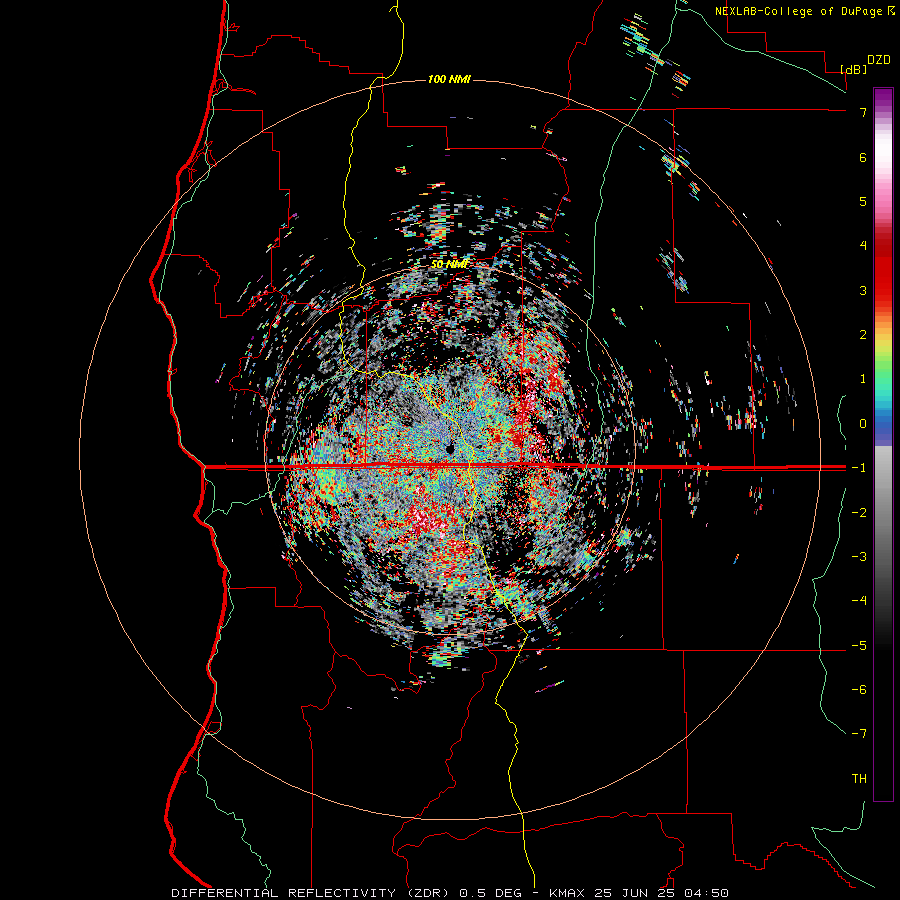Click the -4 dB scale label
Screen dimensions: 900x900
pos(859,601)
